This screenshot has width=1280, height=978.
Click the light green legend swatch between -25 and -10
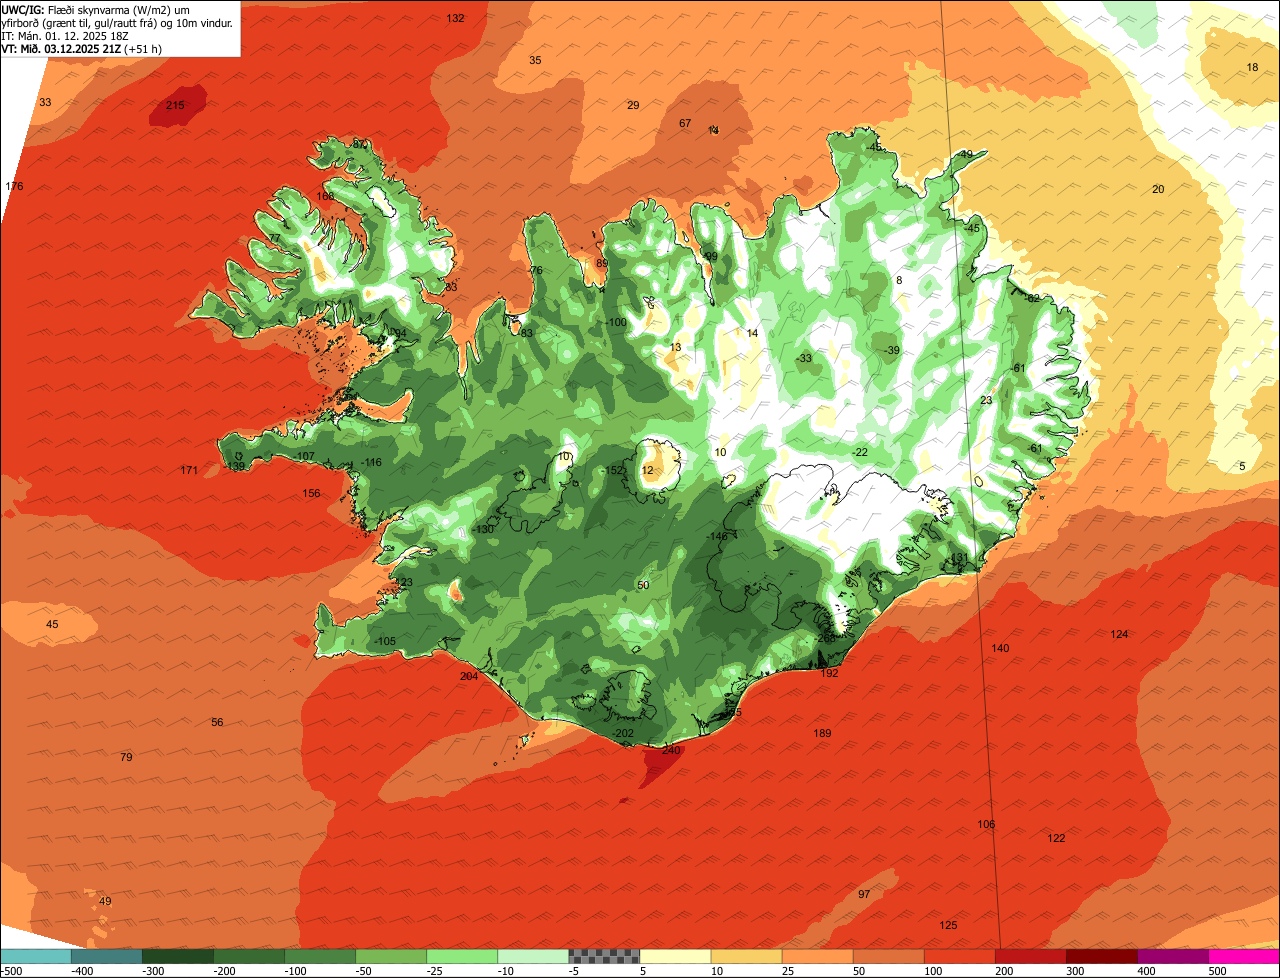point(462,956)
